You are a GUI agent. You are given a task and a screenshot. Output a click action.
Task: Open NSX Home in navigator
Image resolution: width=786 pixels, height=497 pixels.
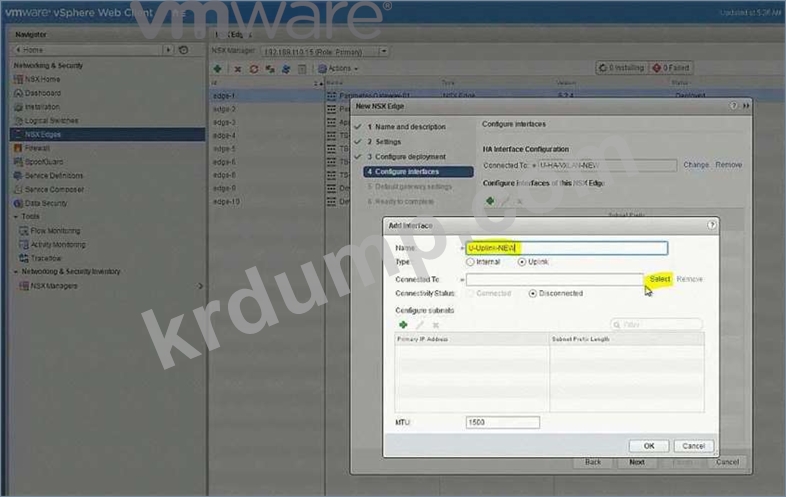pos(42,79)
